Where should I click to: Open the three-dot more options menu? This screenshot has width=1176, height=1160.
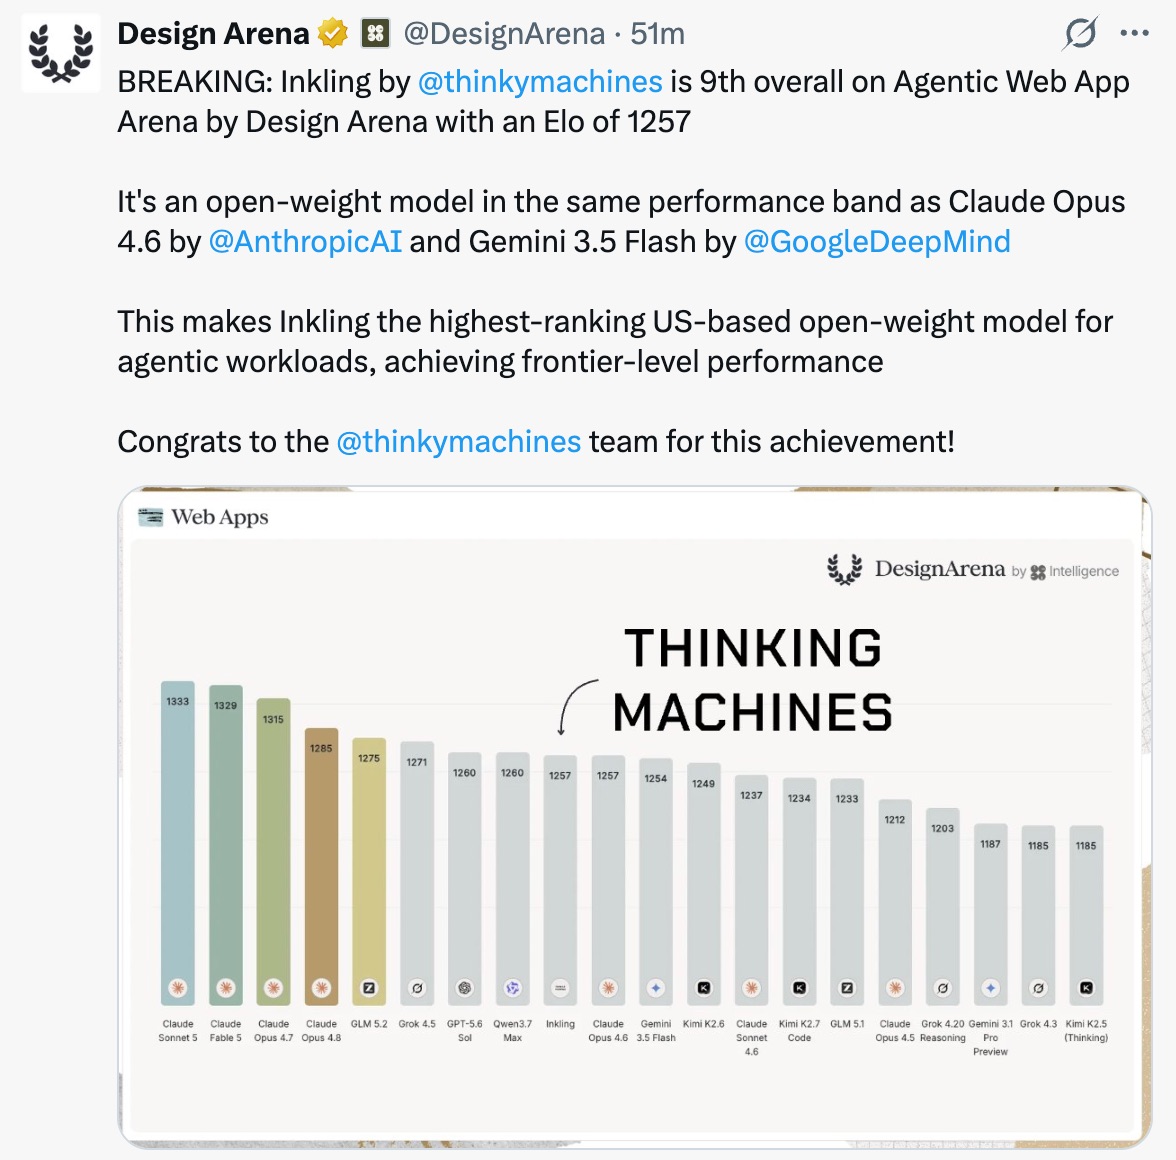[x=1134, y=33]
